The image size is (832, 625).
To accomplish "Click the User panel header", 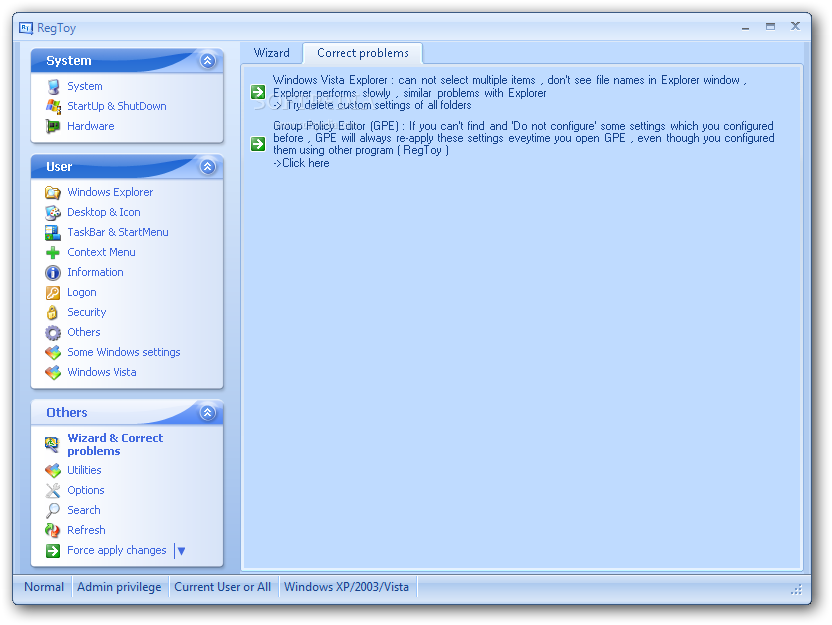I will pyautogui.click(x=127, y=167).
